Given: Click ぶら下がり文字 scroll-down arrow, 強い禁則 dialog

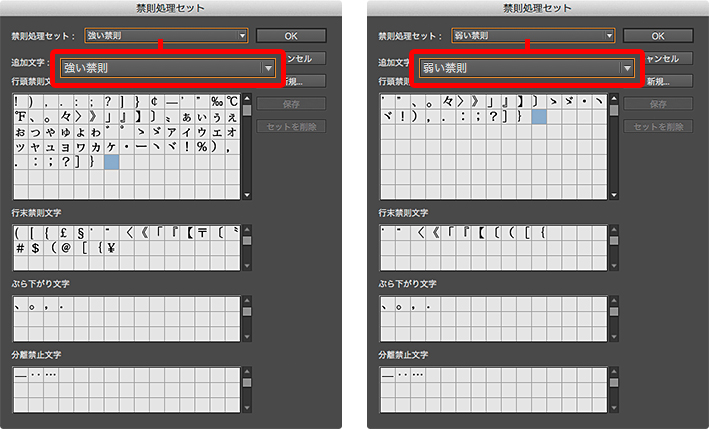Looking at the screenshot, I should (247, 337).
